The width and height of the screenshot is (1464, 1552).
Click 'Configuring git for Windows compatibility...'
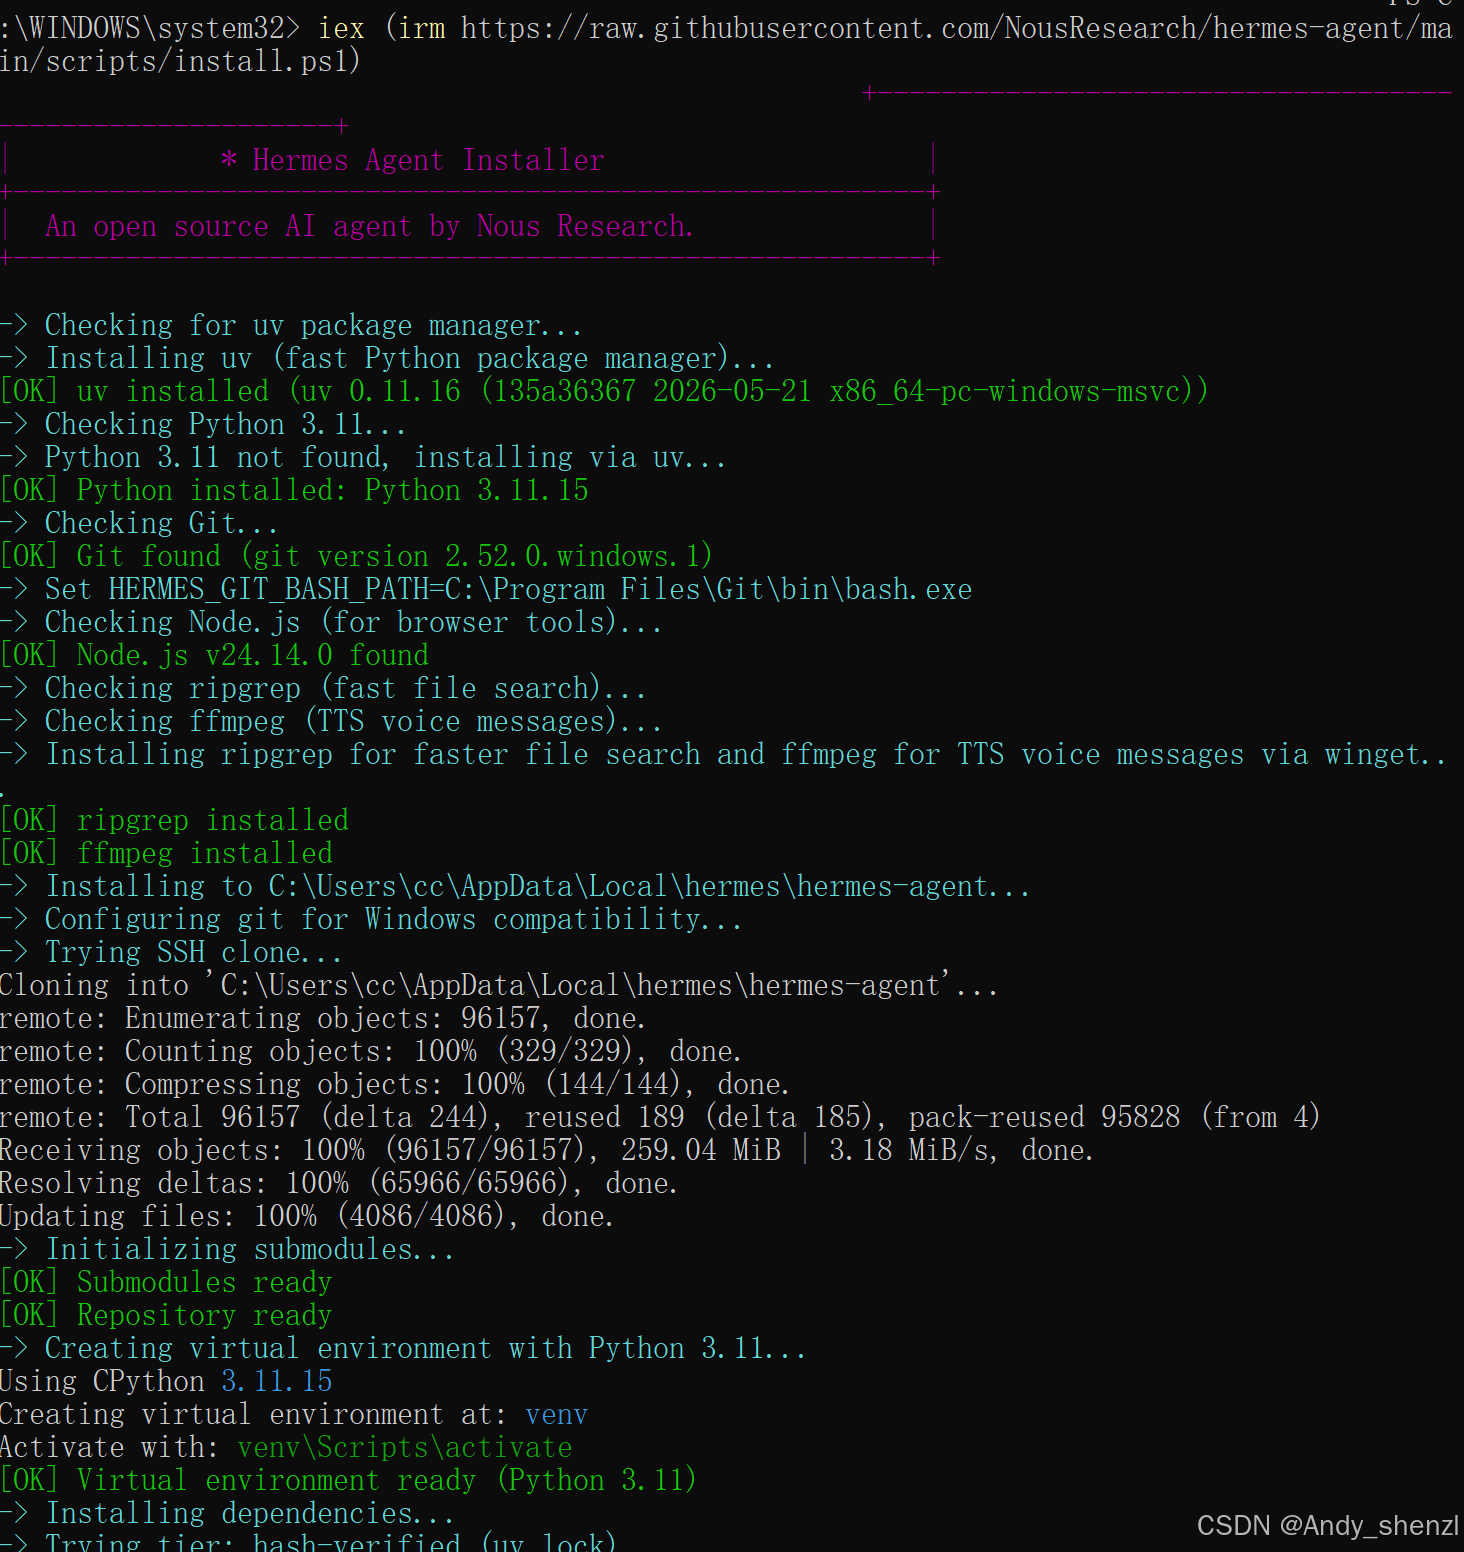coord(371,919)
